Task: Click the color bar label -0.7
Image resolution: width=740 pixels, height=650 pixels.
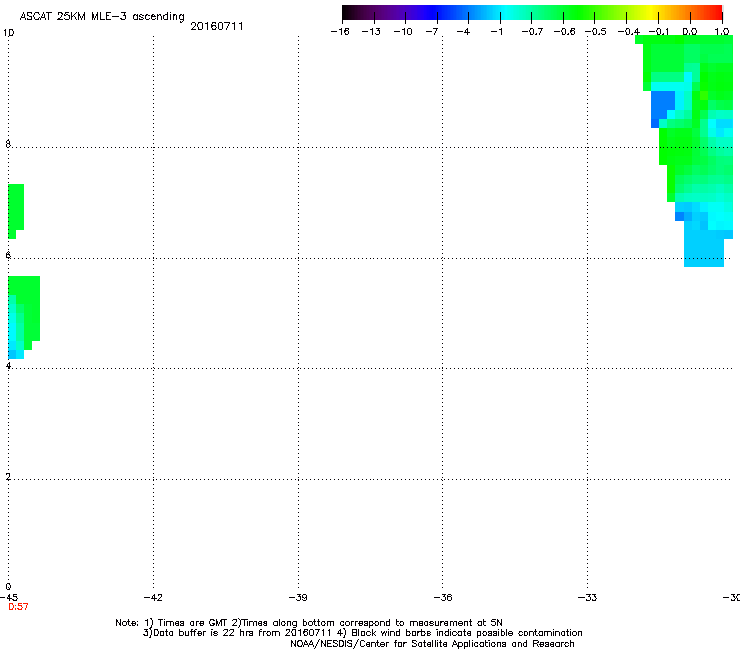Action: [x=532, y=32]
